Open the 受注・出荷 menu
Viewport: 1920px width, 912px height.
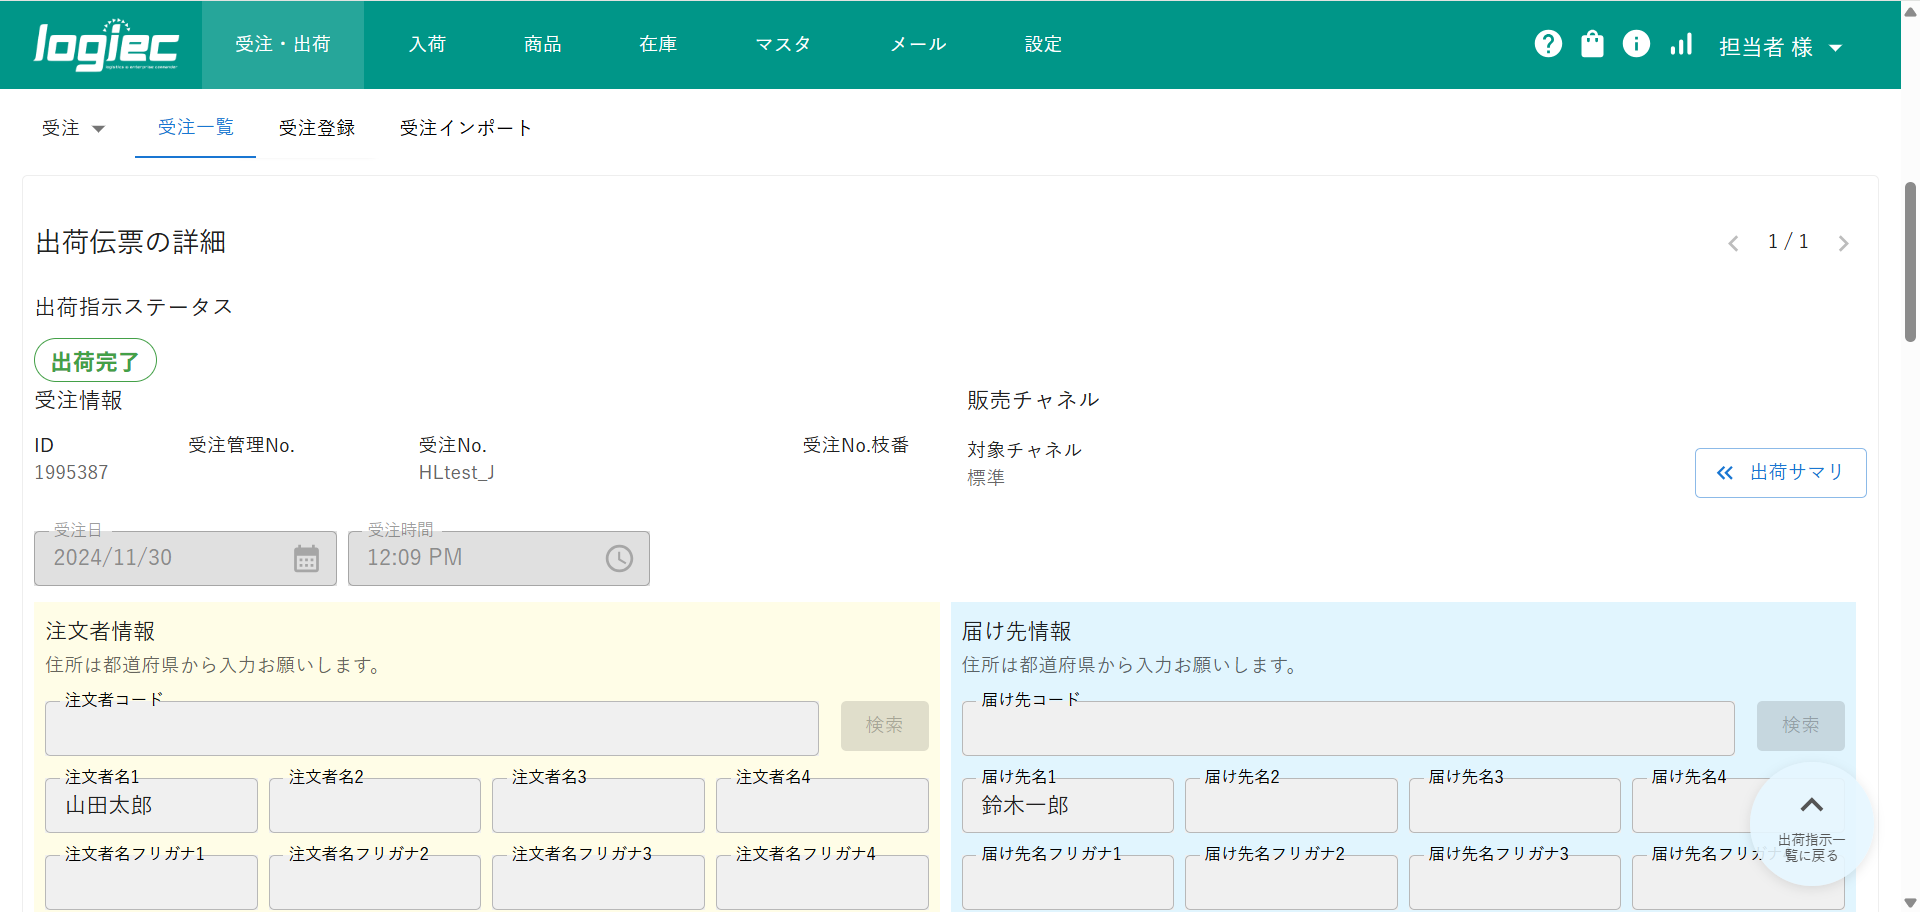(x=283, y=44)
